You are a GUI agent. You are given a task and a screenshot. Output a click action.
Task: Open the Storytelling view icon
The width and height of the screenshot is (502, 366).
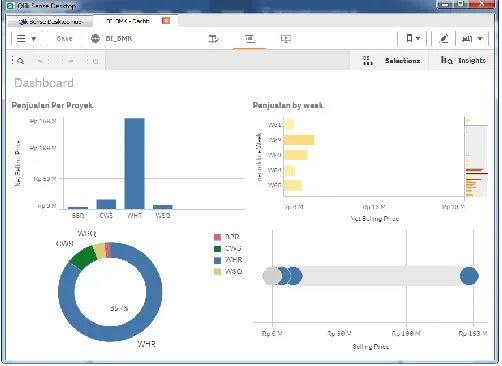(x=286, y=39)
